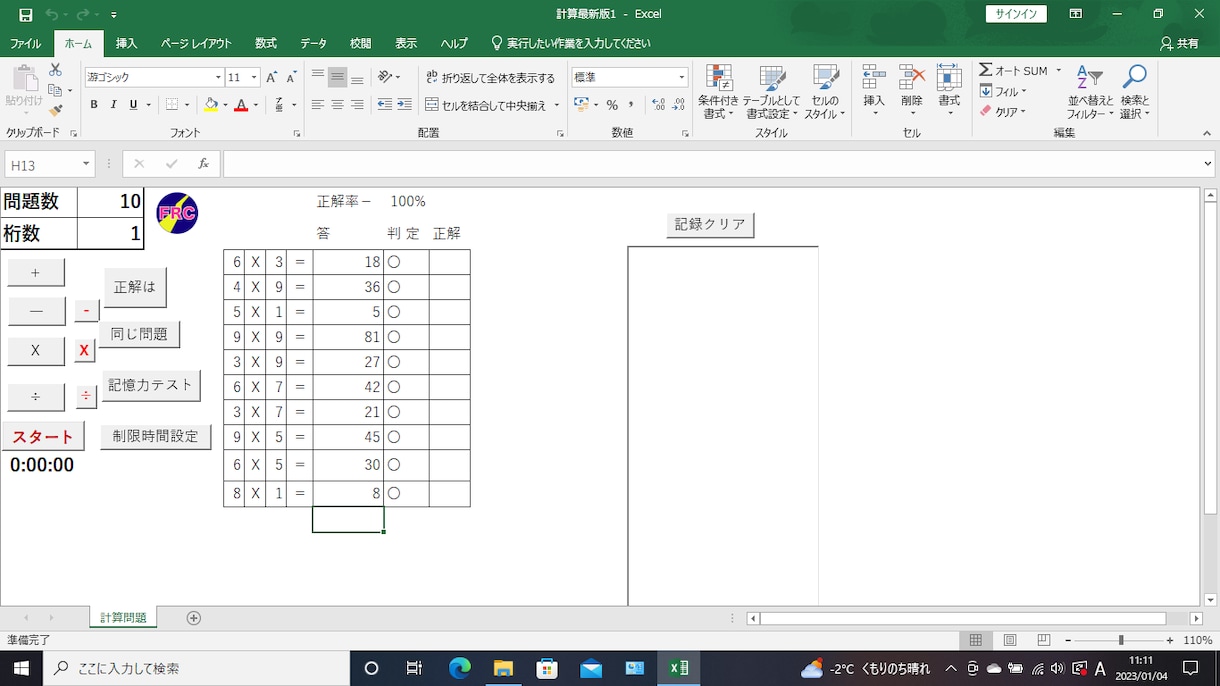Switch to the 数式 tab
This screenshot has height=686, width=1220.
(265, 44)
